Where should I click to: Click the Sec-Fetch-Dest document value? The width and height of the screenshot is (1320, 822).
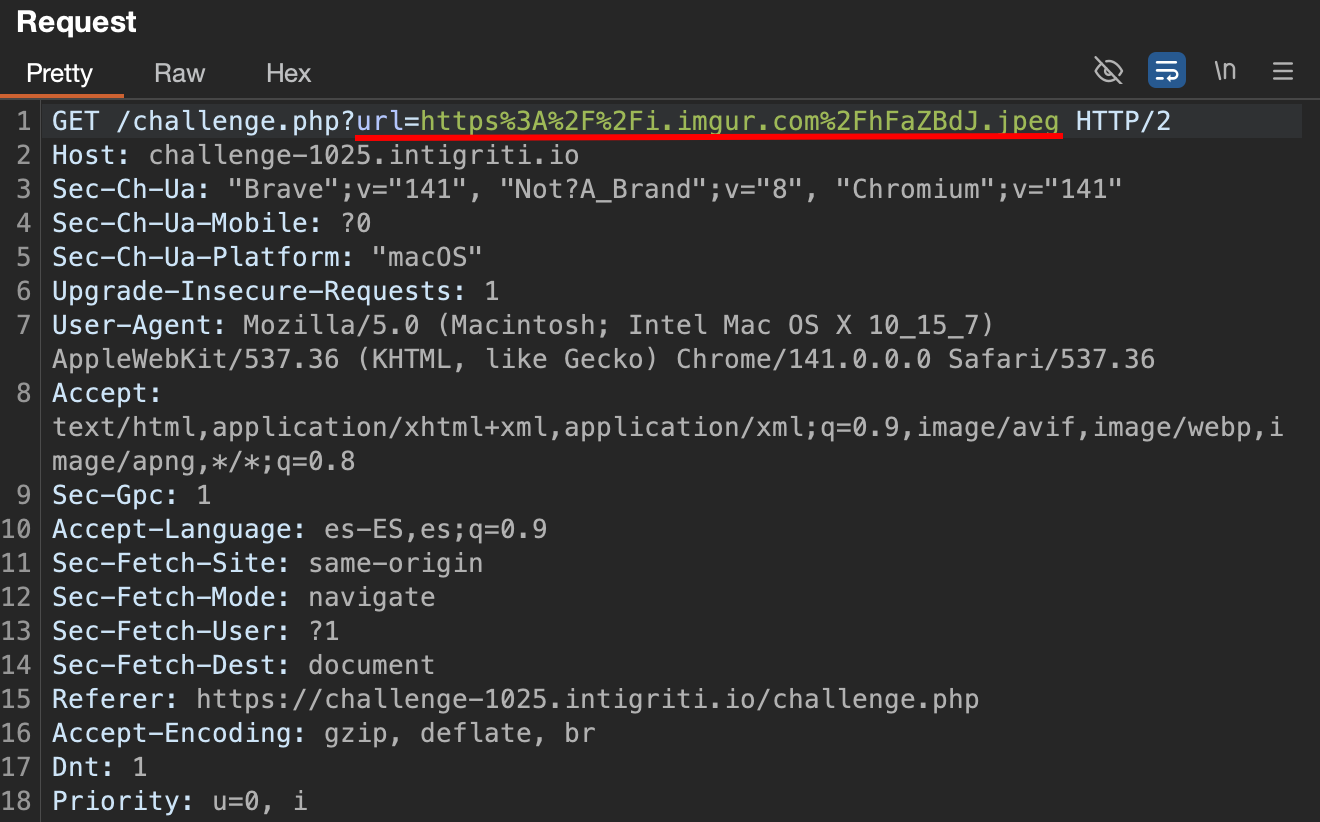coord(371,665)
